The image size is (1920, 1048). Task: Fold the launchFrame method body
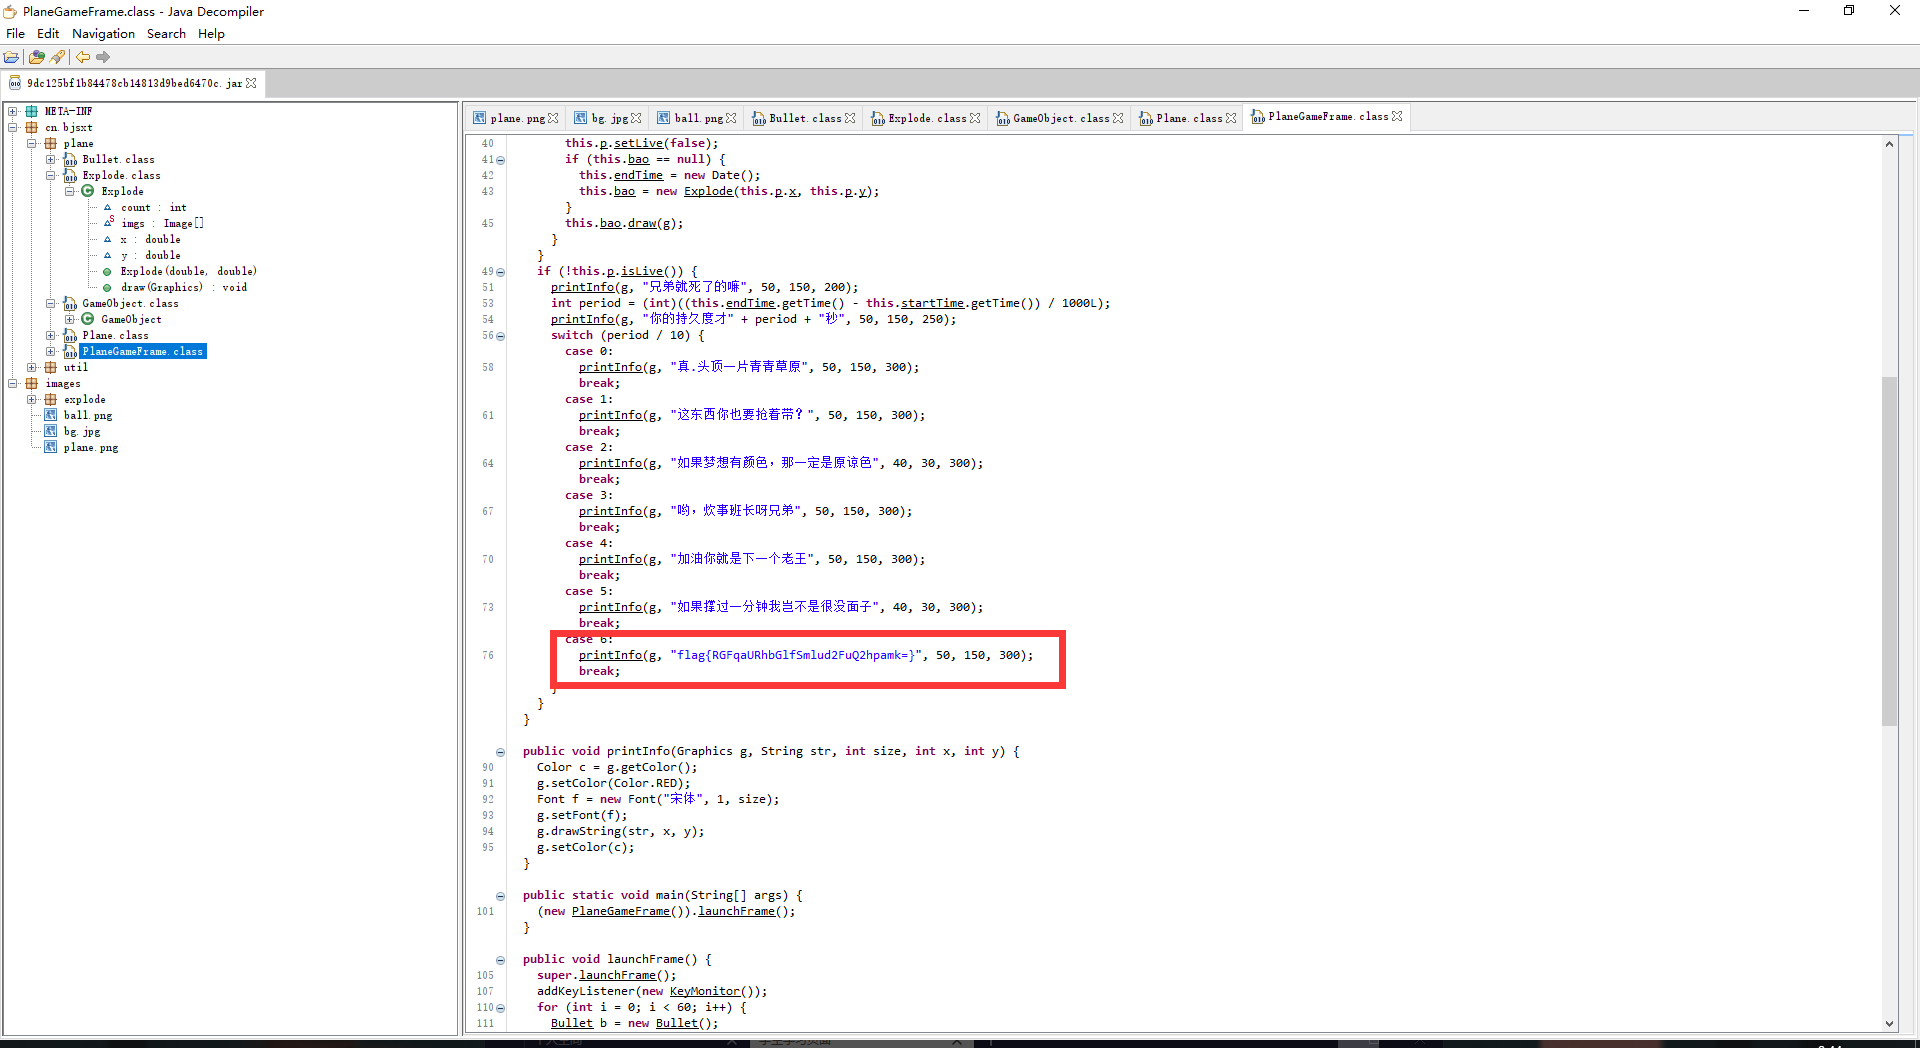point(501,960)
